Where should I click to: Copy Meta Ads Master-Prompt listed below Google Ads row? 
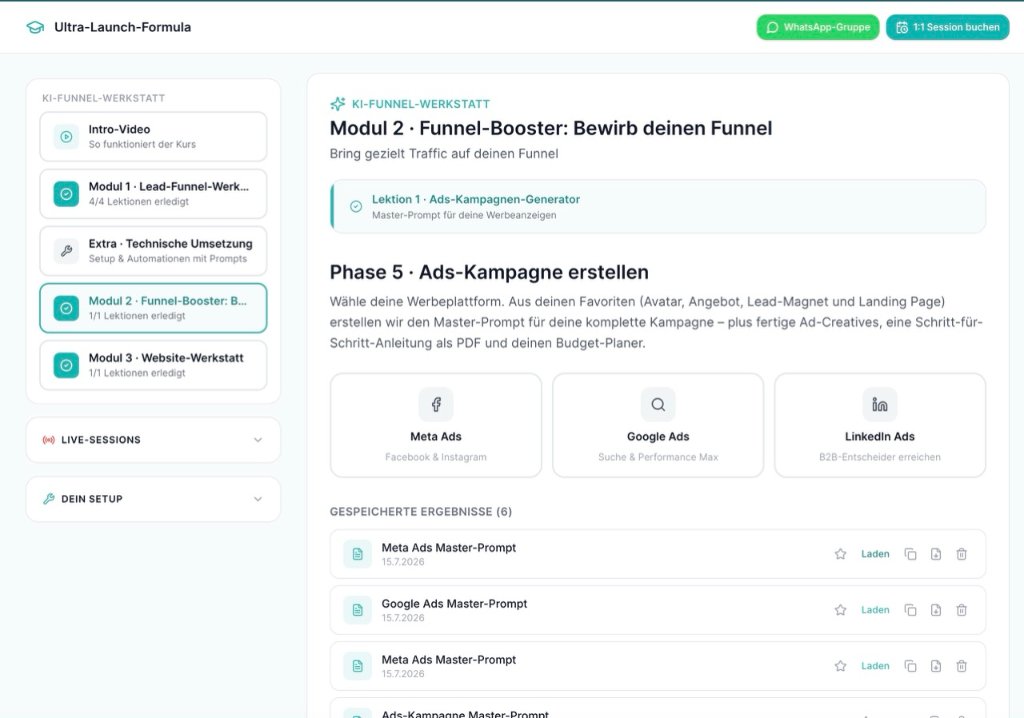click(x=910, y=666)
